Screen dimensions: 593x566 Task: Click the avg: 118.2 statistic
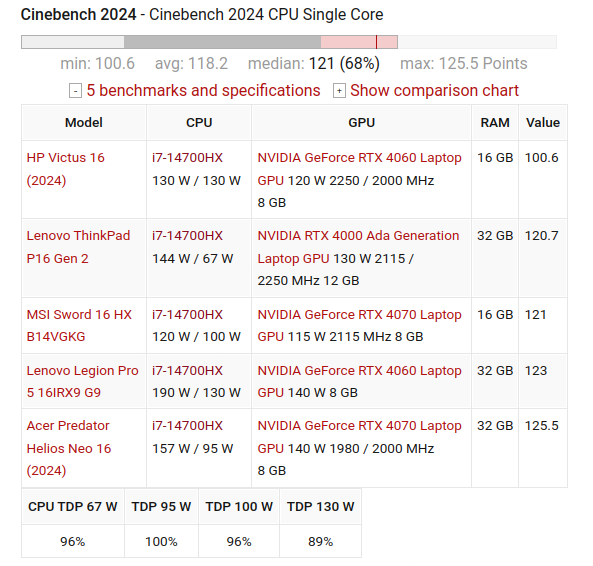point(191,64)
